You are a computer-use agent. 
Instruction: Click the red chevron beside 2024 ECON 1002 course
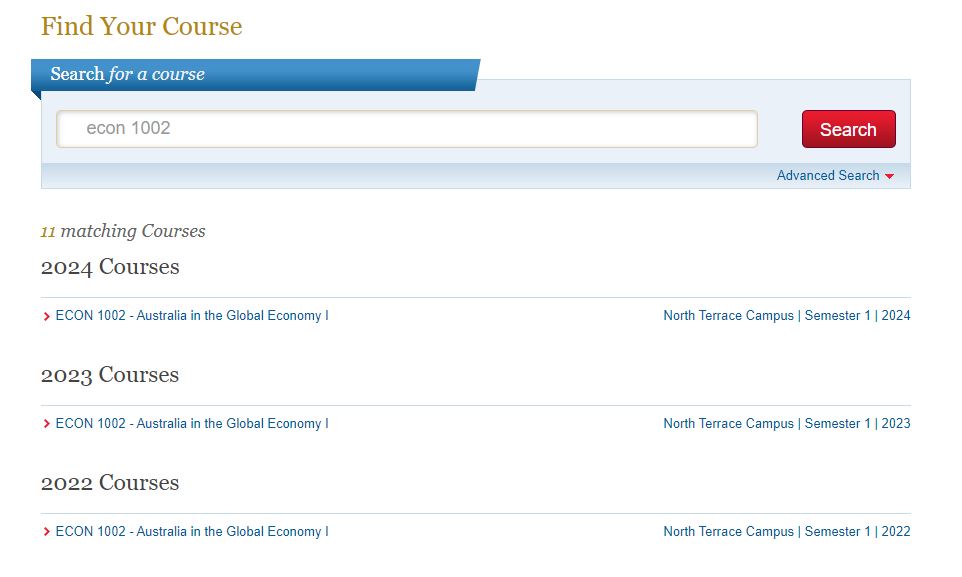(x=46, y=315)
